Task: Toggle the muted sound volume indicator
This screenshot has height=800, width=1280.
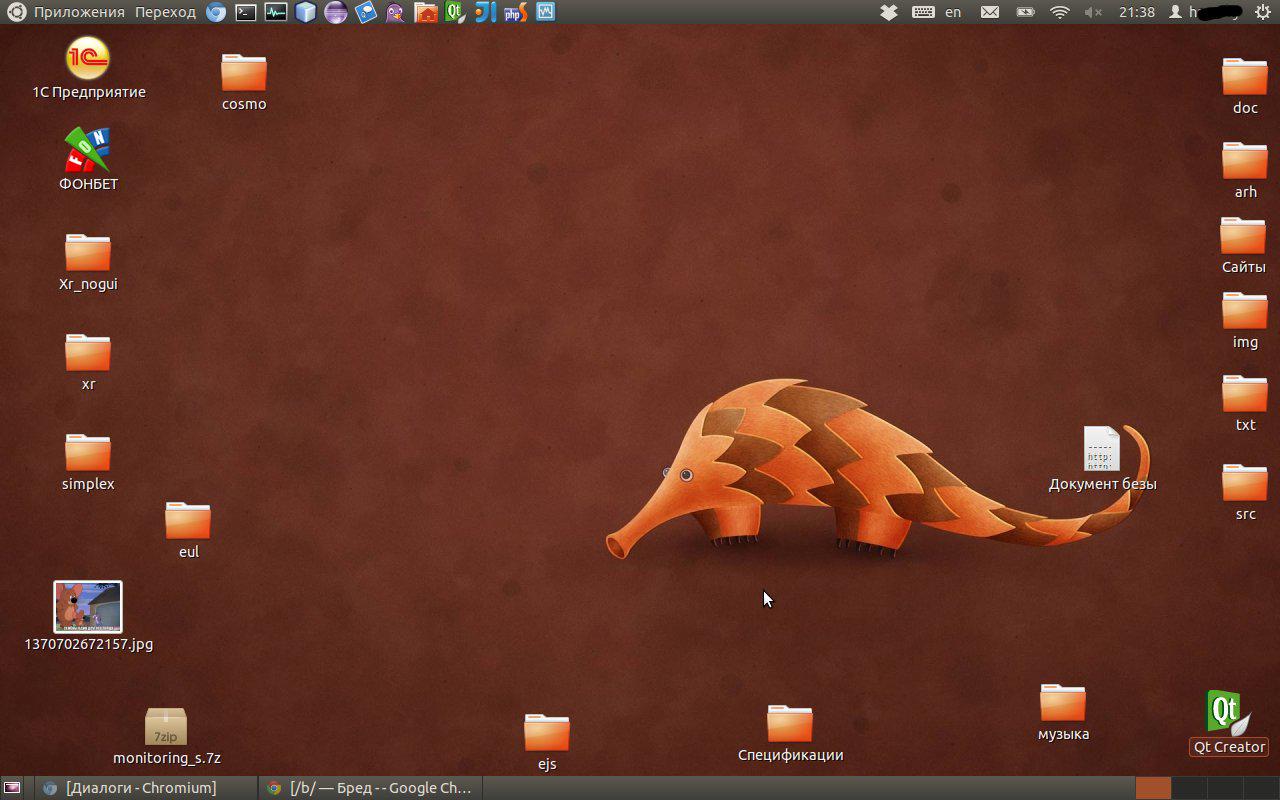Action: coord(1093,12)
